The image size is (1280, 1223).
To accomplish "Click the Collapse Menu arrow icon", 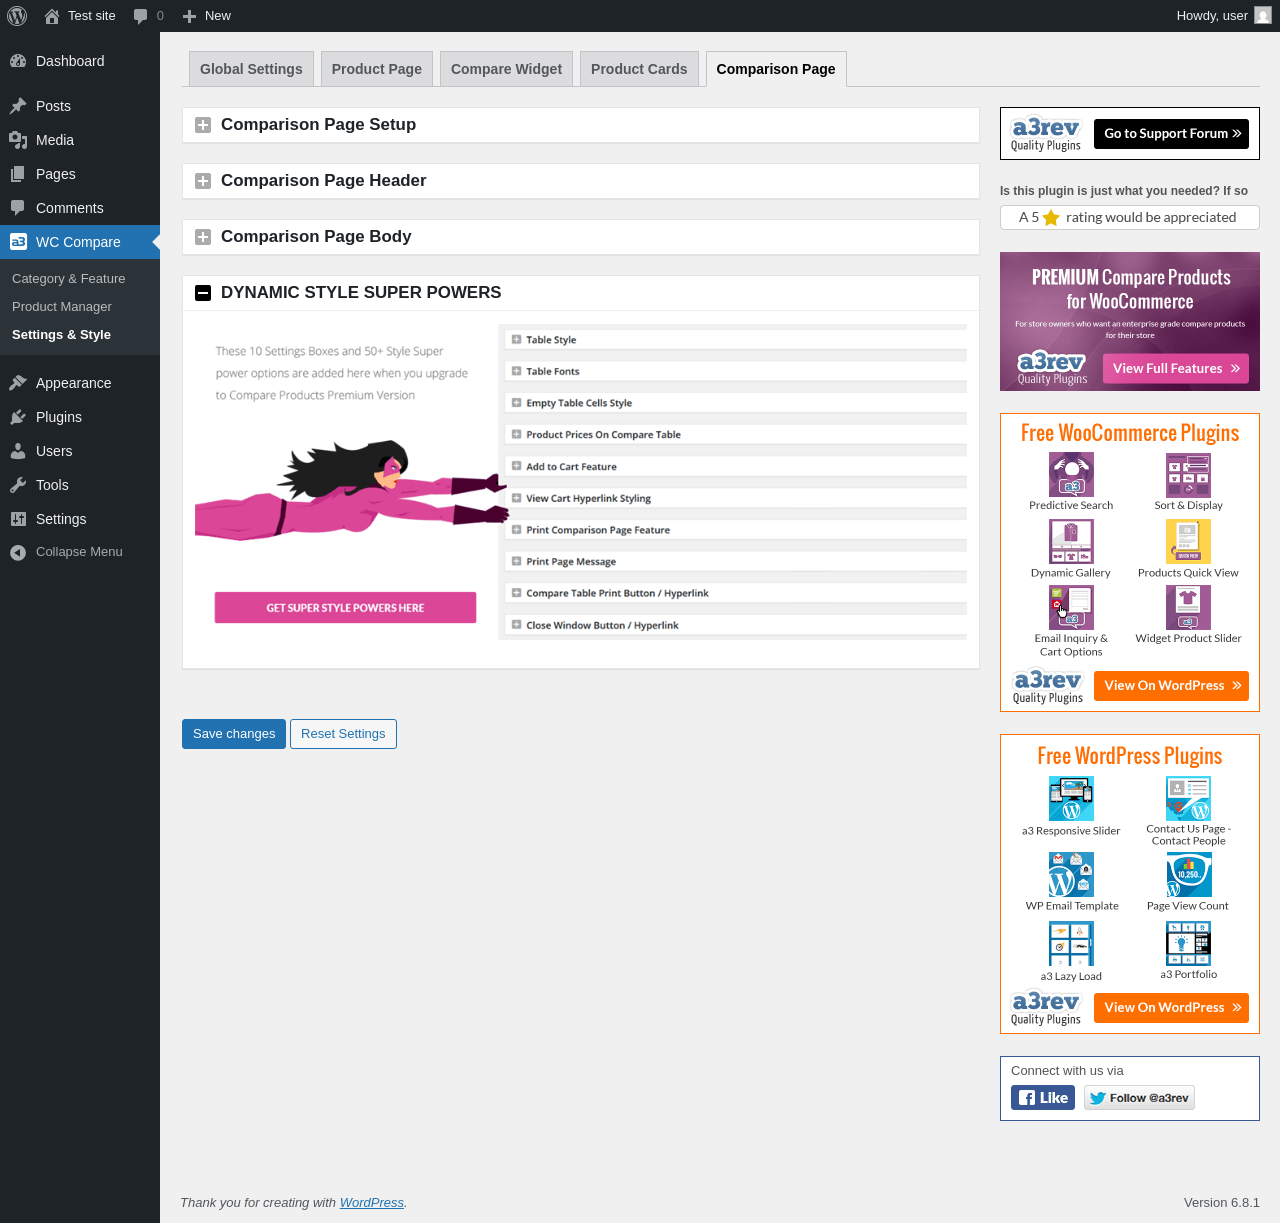I will [18, 552].
